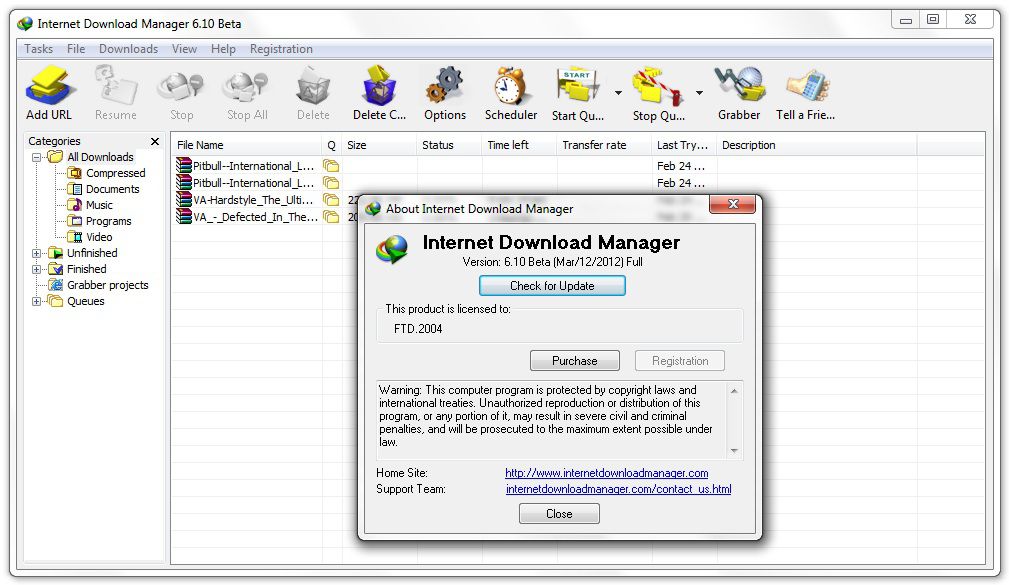Click the Unfinished folder icon
The height and width of the screenshot is (585, 1009).
coord(56,254)
